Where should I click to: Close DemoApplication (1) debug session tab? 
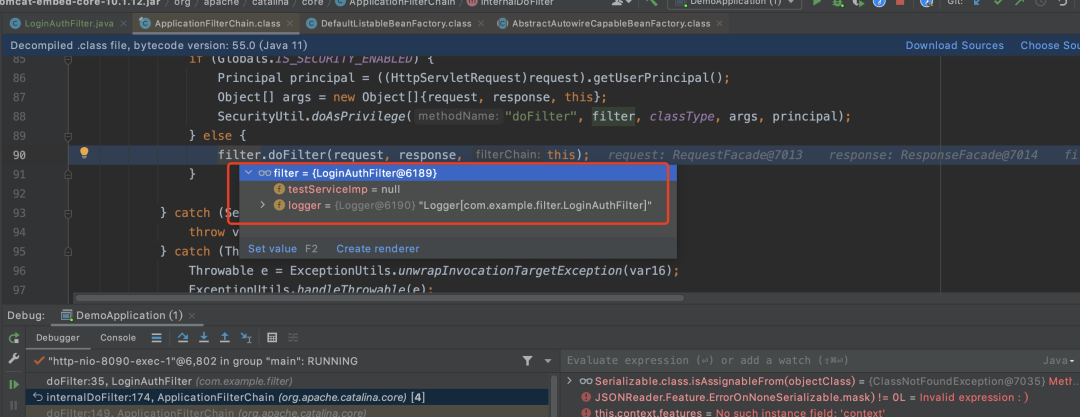pos(191,316)
